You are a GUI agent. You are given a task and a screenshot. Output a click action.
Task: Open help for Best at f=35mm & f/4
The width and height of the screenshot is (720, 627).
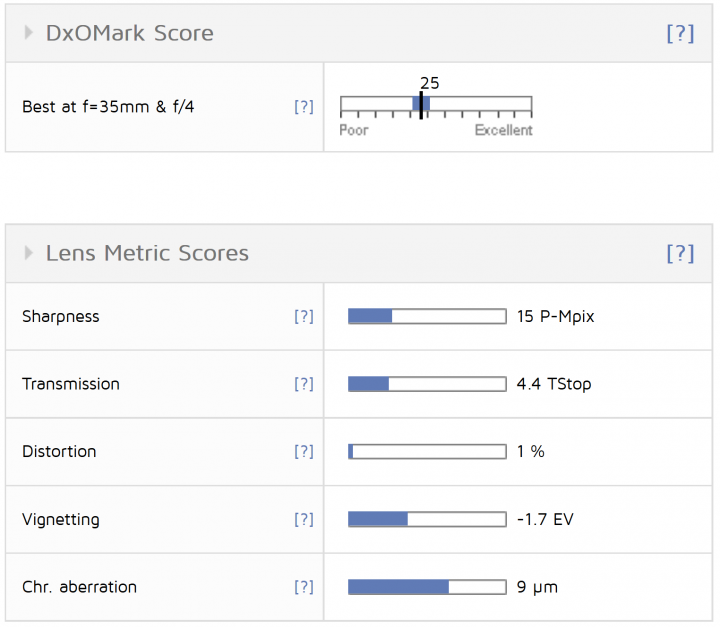pos(303,106)
